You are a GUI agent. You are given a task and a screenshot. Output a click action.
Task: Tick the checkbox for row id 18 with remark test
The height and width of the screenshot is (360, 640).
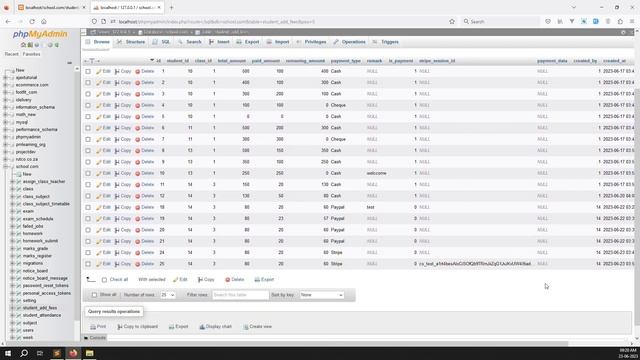[x=88, y=207]
